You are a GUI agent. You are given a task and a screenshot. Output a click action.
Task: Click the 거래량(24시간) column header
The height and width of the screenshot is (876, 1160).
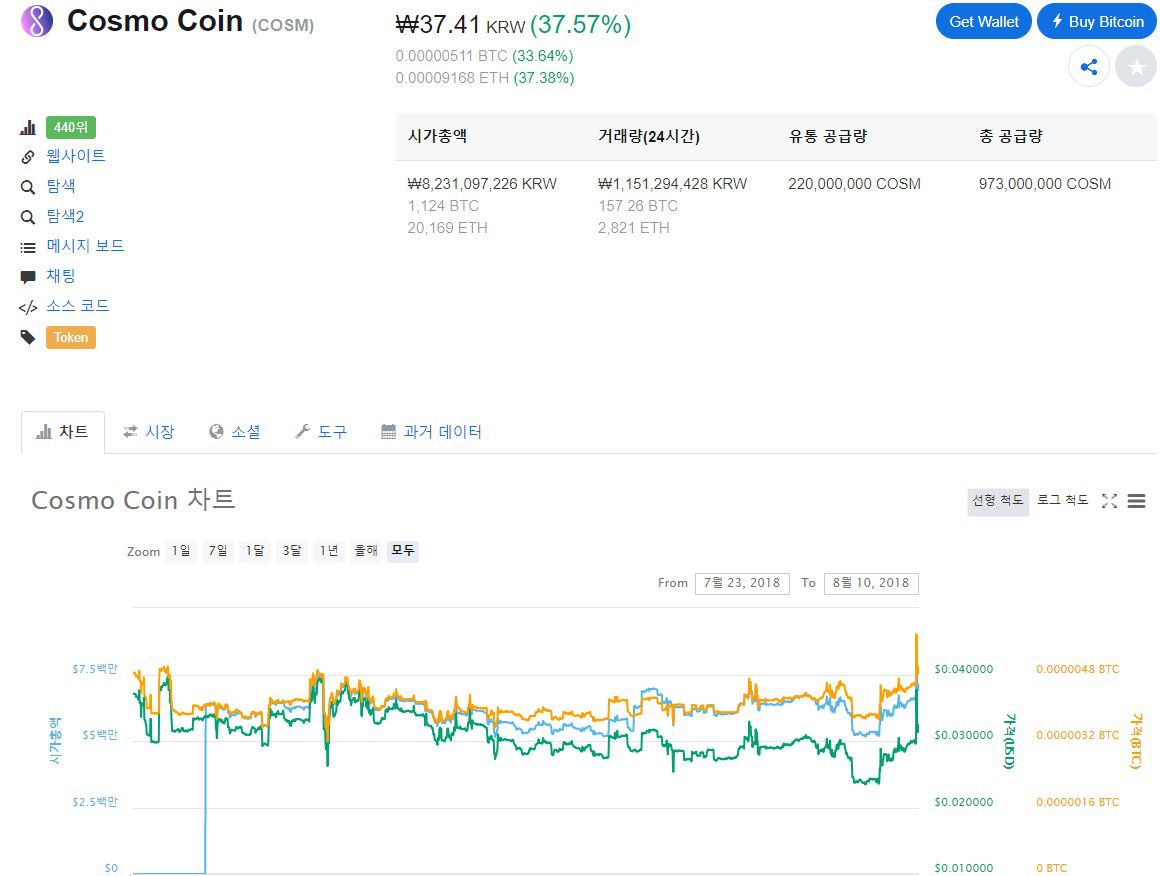[x=649, y=136]
